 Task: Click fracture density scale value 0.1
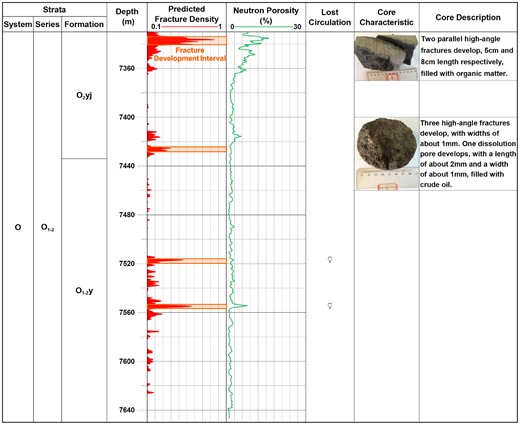[x=156, y=27]
